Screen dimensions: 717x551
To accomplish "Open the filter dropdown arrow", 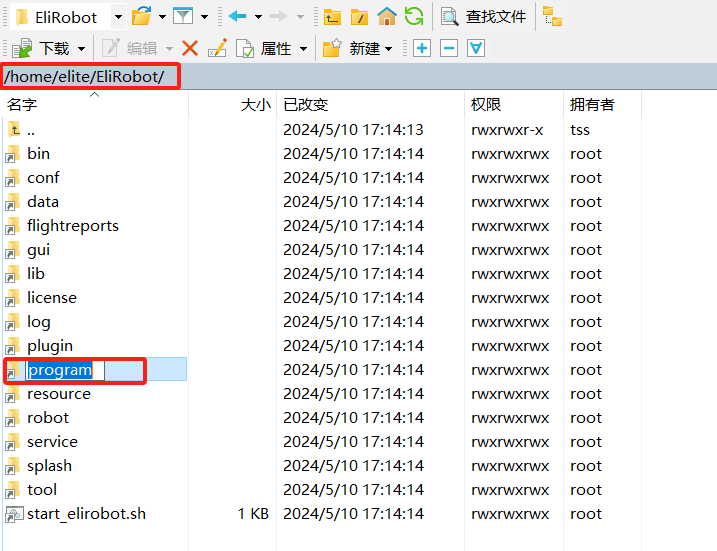I will (204, 17).
